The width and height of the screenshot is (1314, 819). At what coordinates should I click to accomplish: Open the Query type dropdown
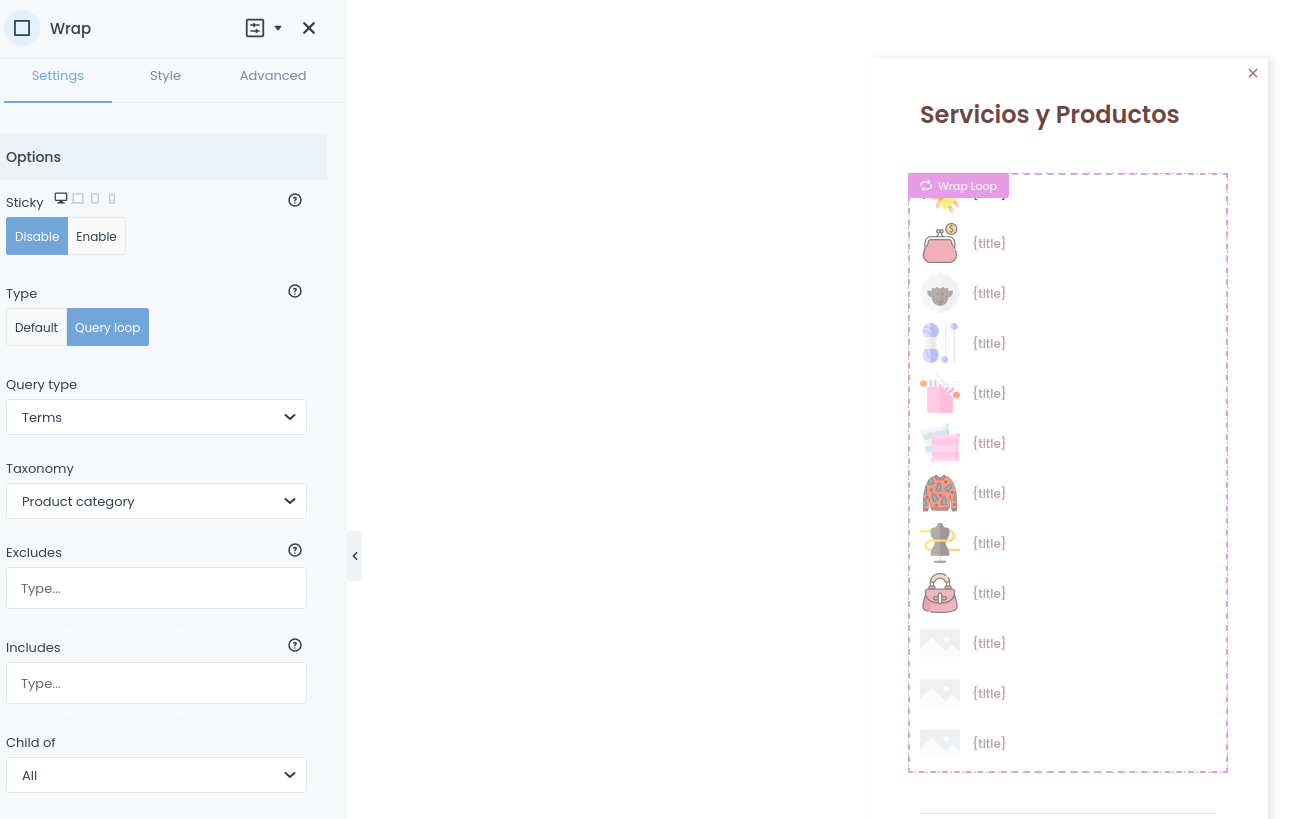coord(156,417)
